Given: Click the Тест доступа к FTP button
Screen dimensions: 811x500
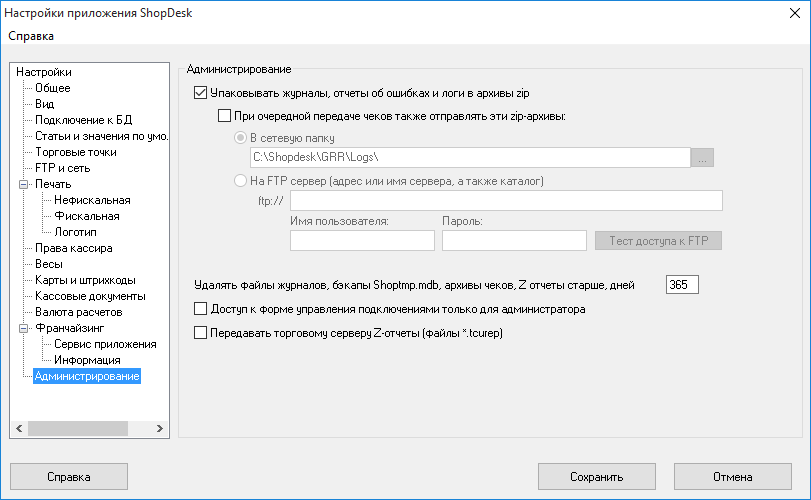Looking at the screenshot, I should click(x=658, y=240).
